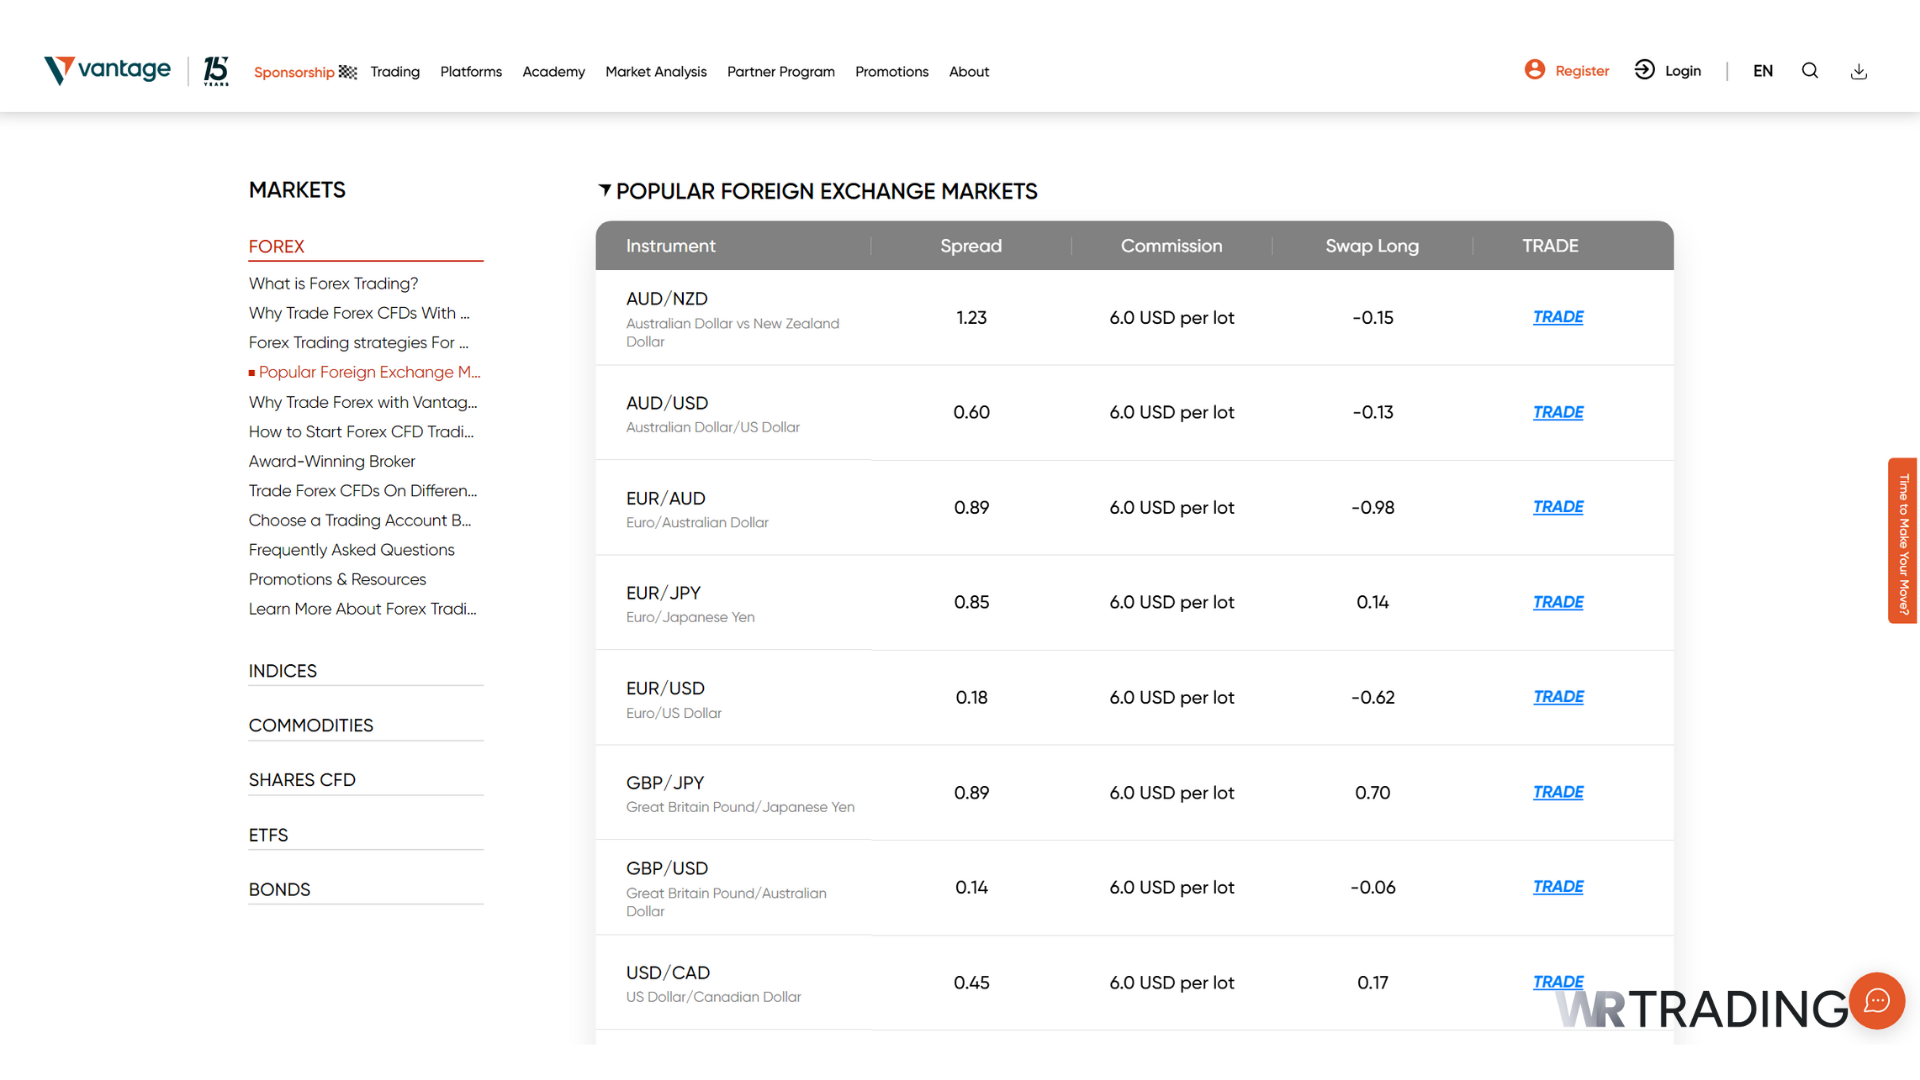
Task: Click the AUD/NZD spread value 1.23
Action: (x=971, y=318)
